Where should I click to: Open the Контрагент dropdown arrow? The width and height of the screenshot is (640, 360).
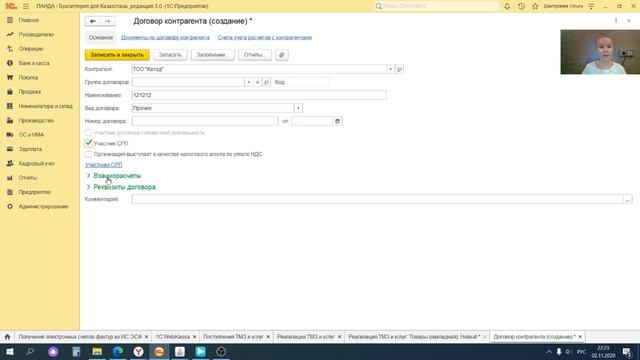[x=390, y=69]
